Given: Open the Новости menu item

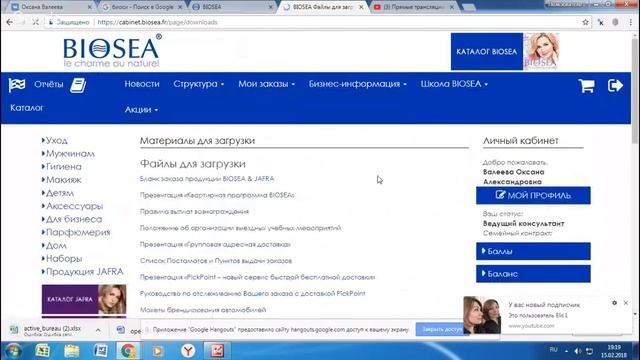Looking at the screenshot, I should [142, 84].
